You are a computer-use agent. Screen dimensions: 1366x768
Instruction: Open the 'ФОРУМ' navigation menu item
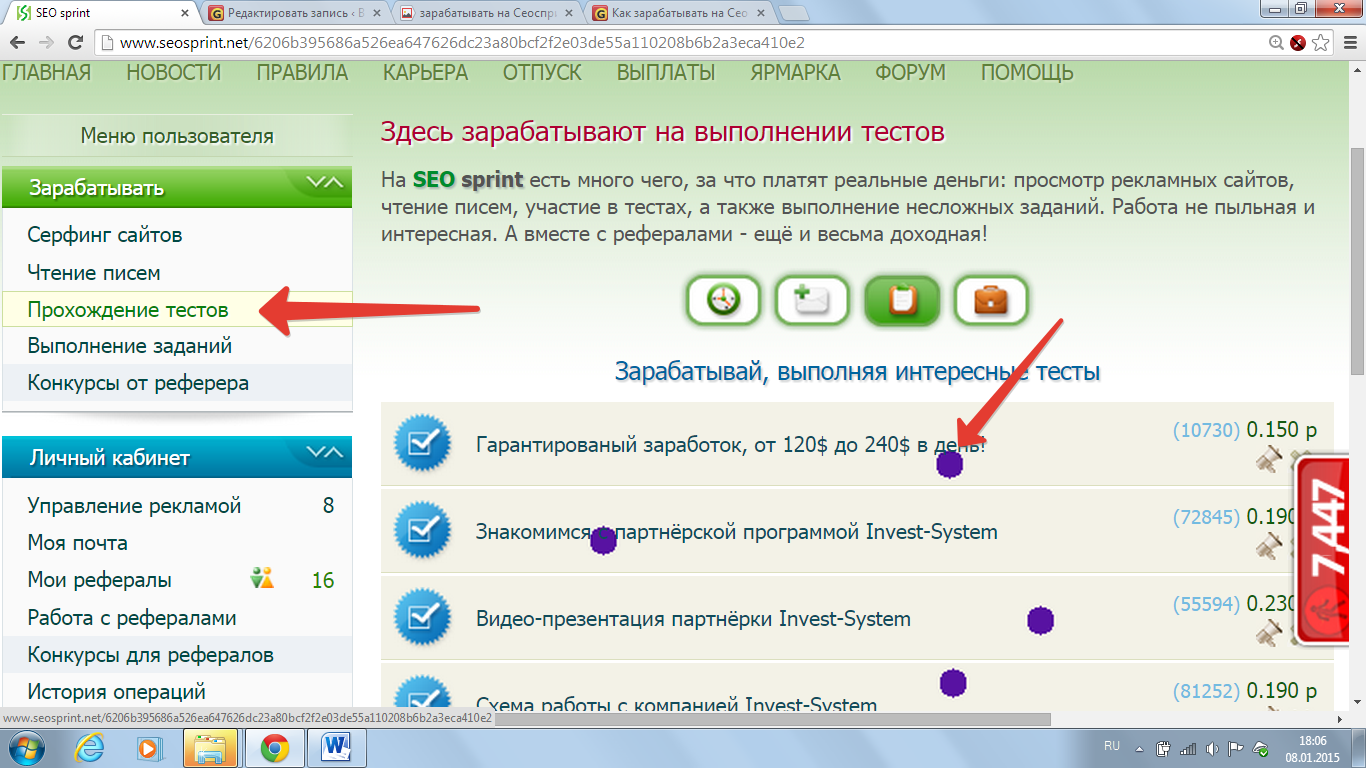tap(910, 73)
